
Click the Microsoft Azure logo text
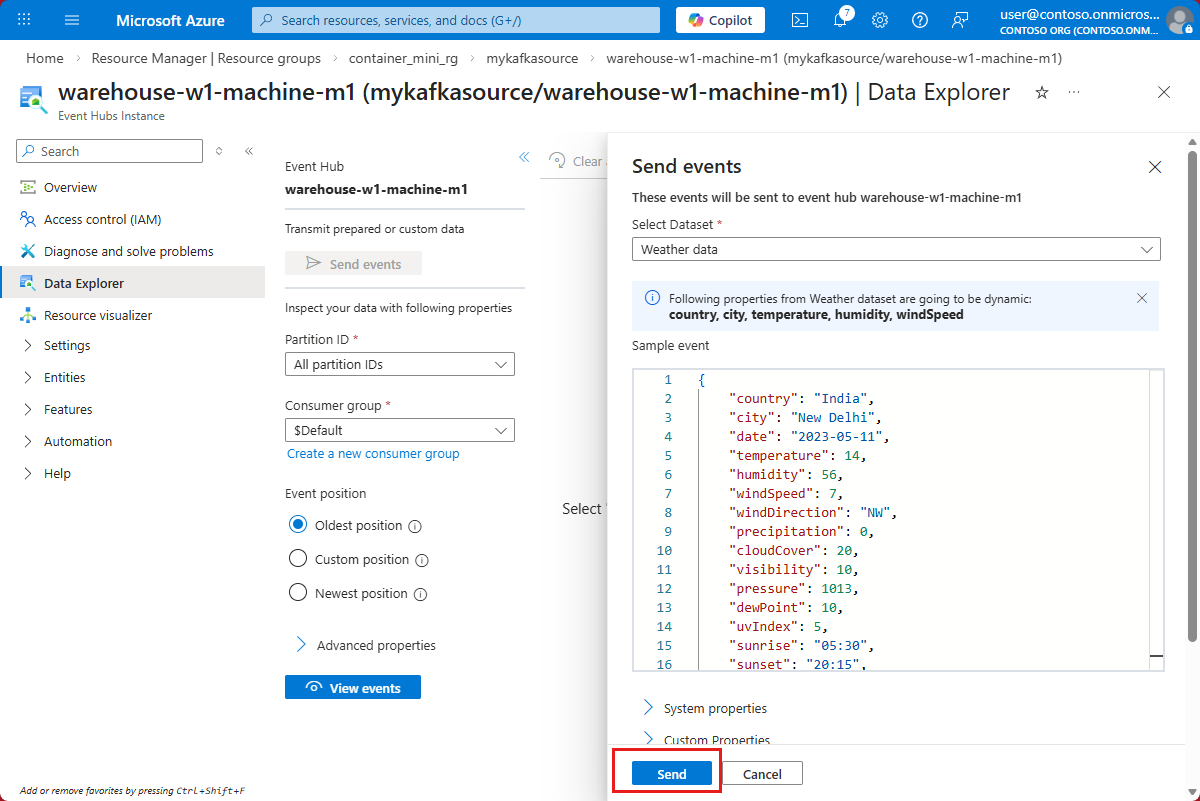coord(170,20)
